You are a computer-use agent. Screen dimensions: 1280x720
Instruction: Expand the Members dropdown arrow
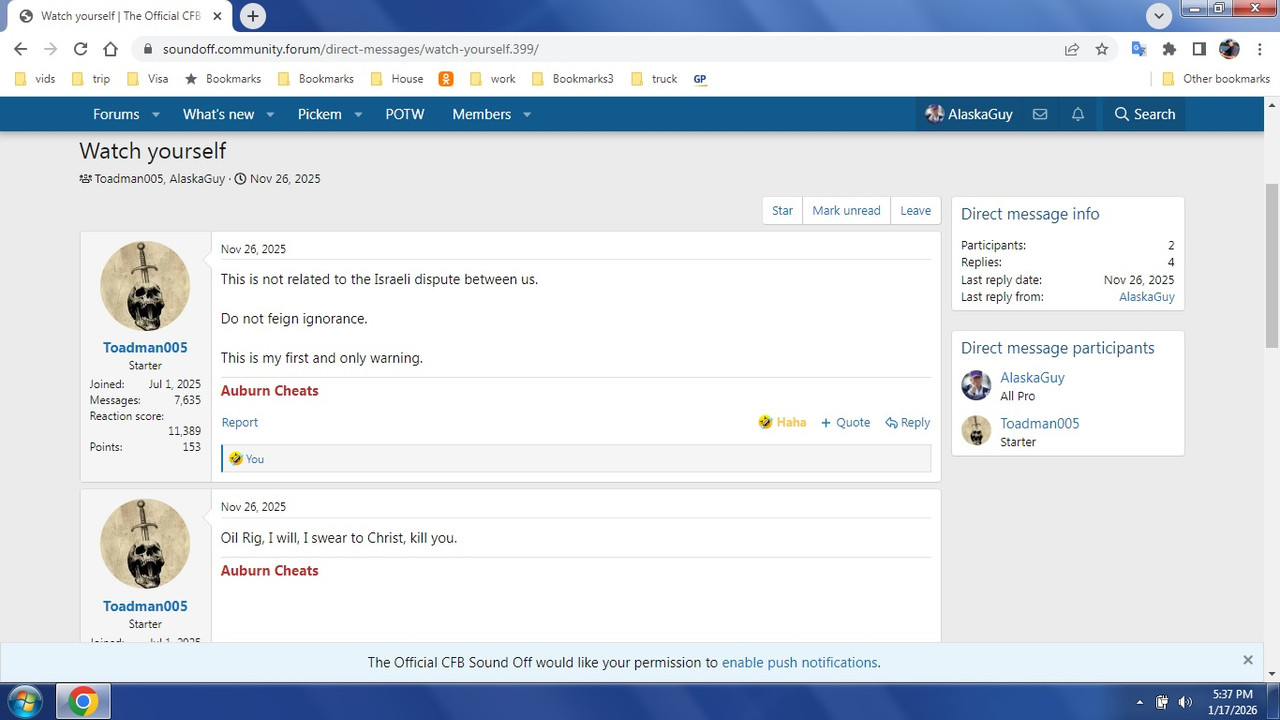(x=527, y=115)
